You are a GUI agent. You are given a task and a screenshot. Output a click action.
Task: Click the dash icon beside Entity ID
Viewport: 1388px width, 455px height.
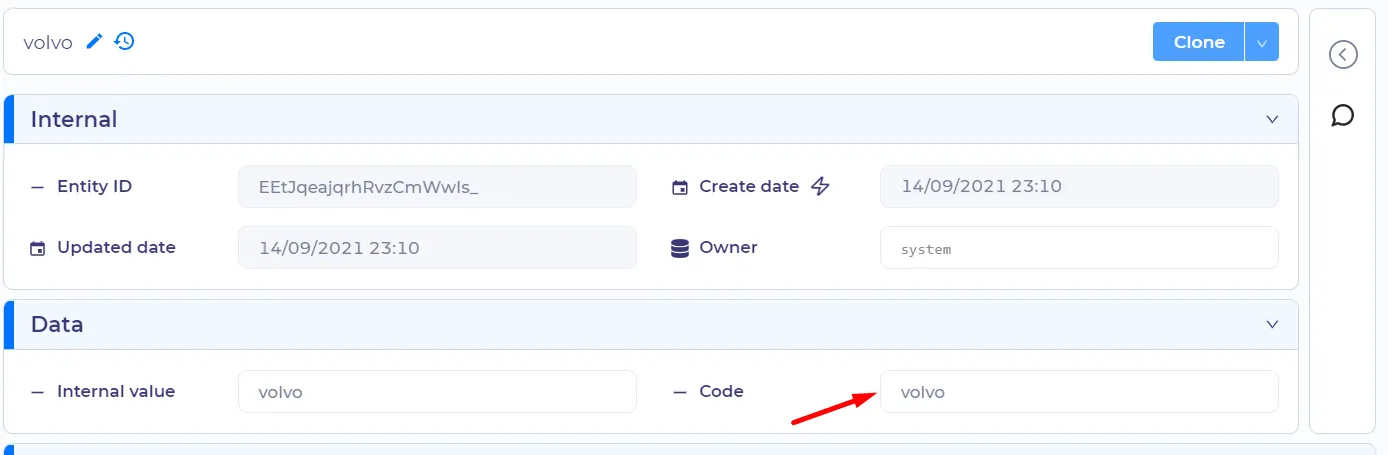point(38,187)
